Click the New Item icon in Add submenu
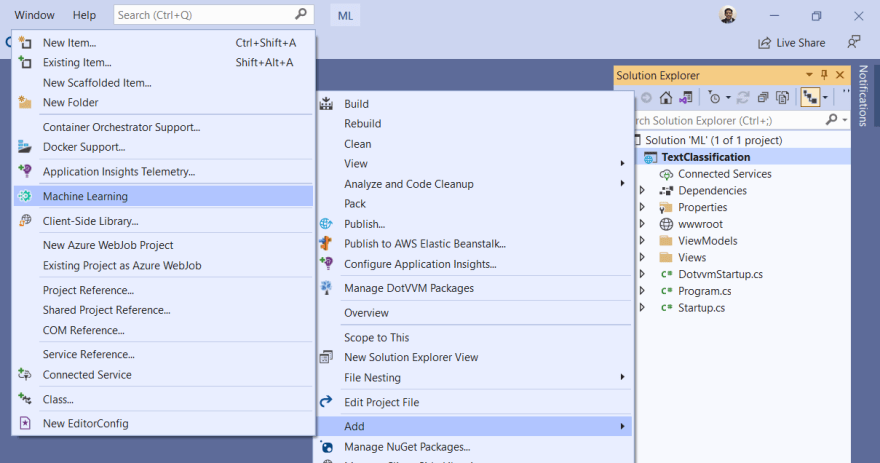The height and width of the screenshot is (463, 880). (x=25, y=43)
